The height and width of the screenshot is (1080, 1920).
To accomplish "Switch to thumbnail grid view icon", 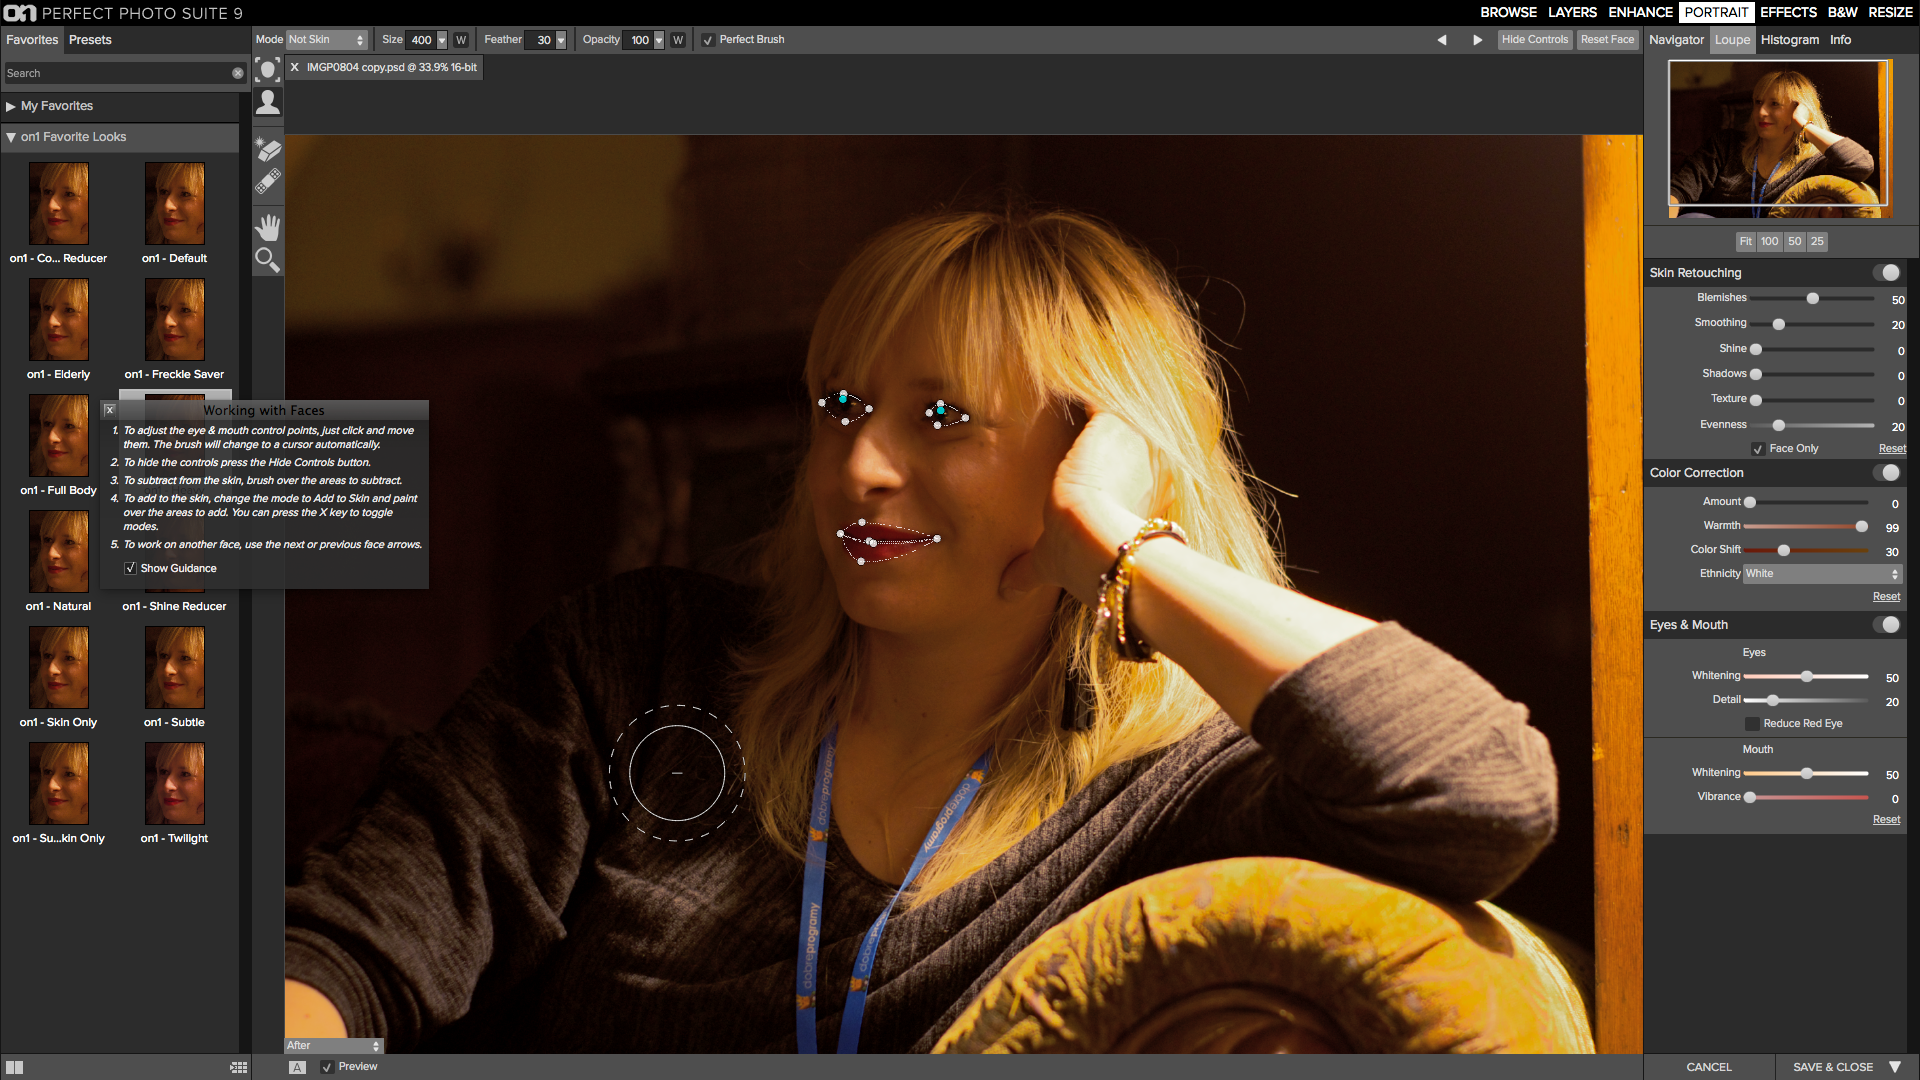I will [238, 1067].
